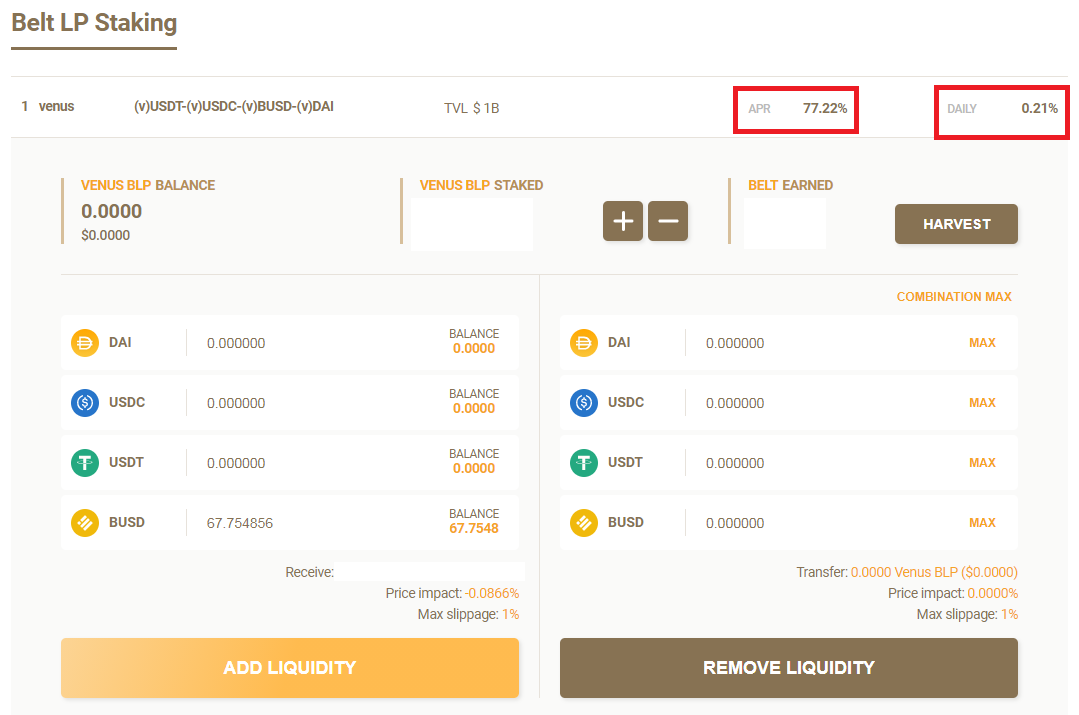Click BUSD coin icon in remove liquidity panel
Screen dimensions: 1079x715
pos(584,523)
